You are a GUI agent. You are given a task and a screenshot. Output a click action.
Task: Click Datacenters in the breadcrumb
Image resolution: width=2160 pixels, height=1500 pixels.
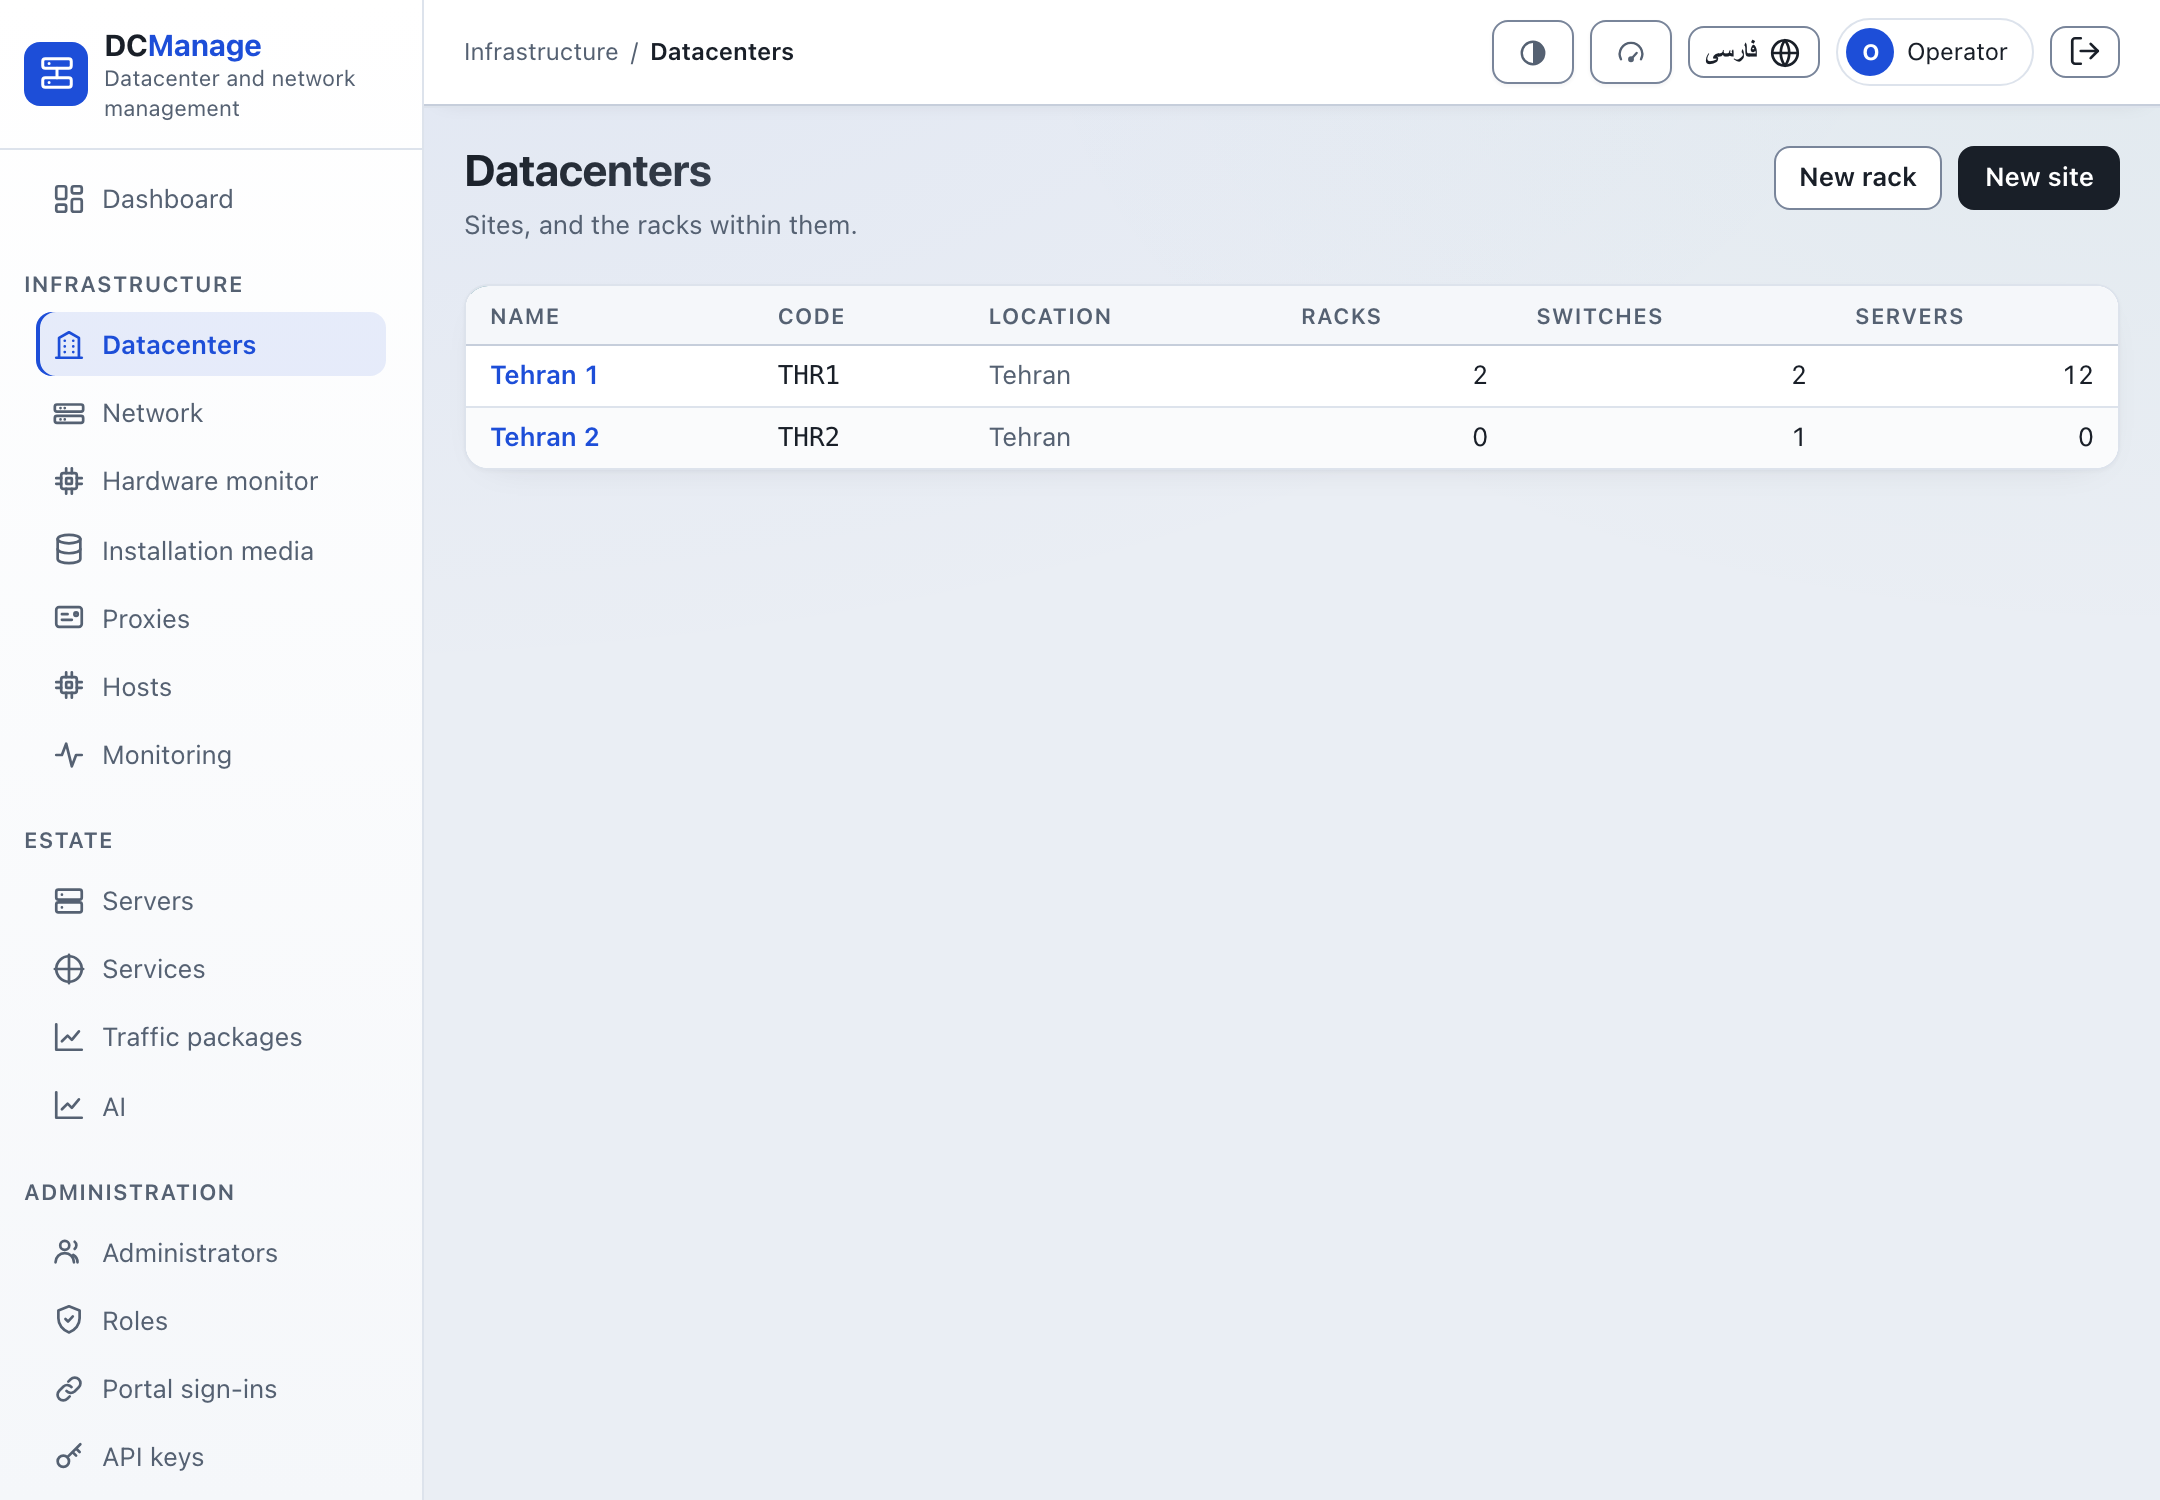coord(721,52)
